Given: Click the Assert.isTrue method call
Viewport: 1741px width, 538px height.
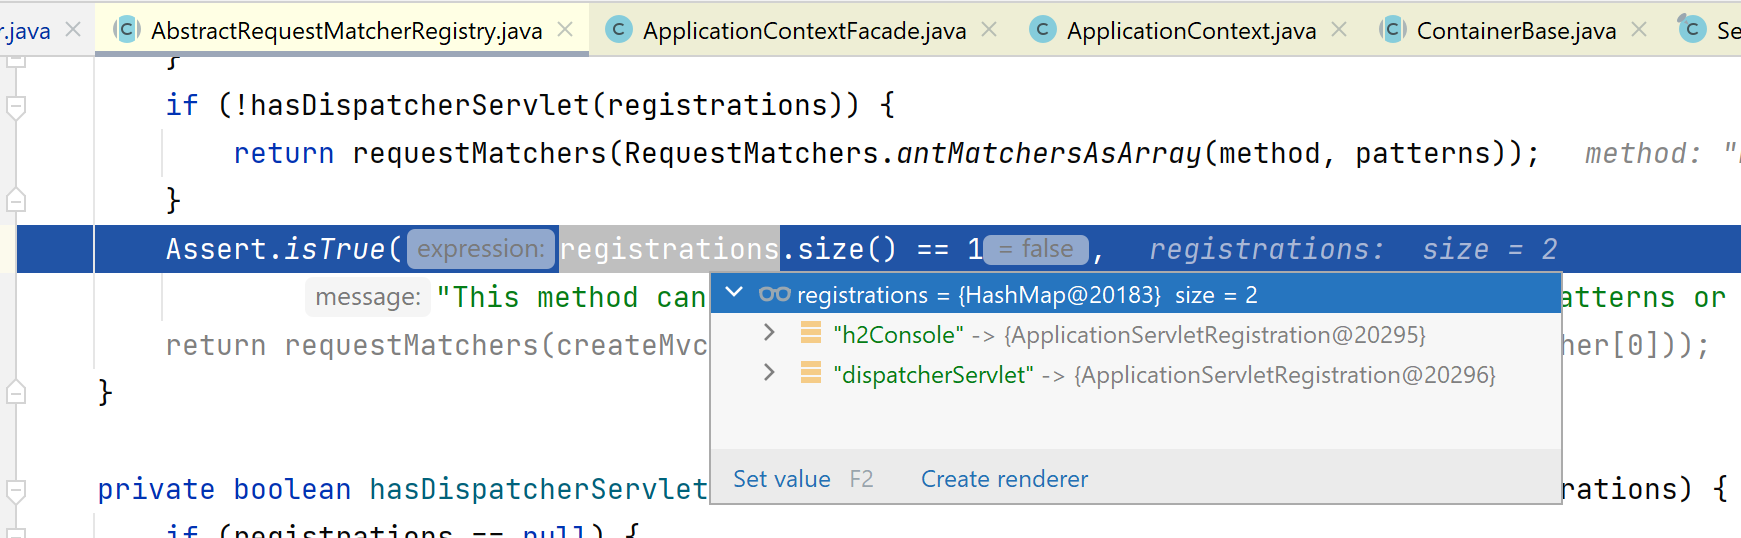Looking at the screenshot, I should pyautogui.click(x=275, y=249).
